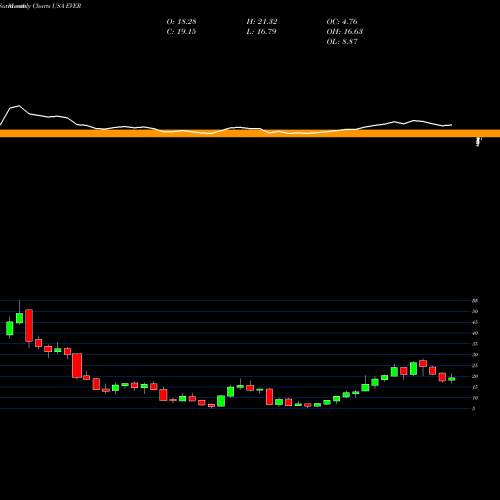Click the close price value C: 19.15
The image size is (500, 500).
pos(181,32)
